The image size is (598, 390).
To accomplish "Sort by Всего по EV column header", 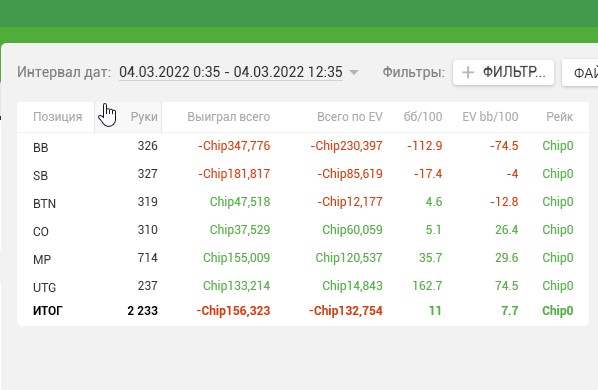I will [x=350, y=117].
